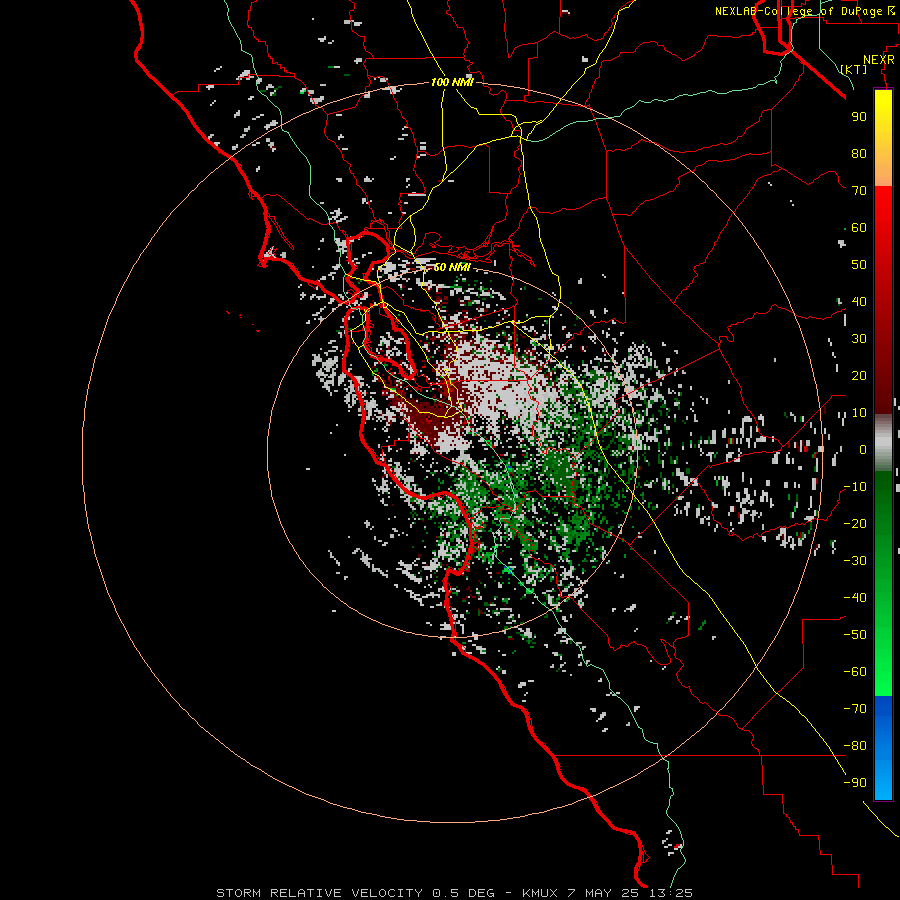Screen dimensions: 900x900
Task: Click the peach-orange segment of color bar
Action: tap(883, 171)
